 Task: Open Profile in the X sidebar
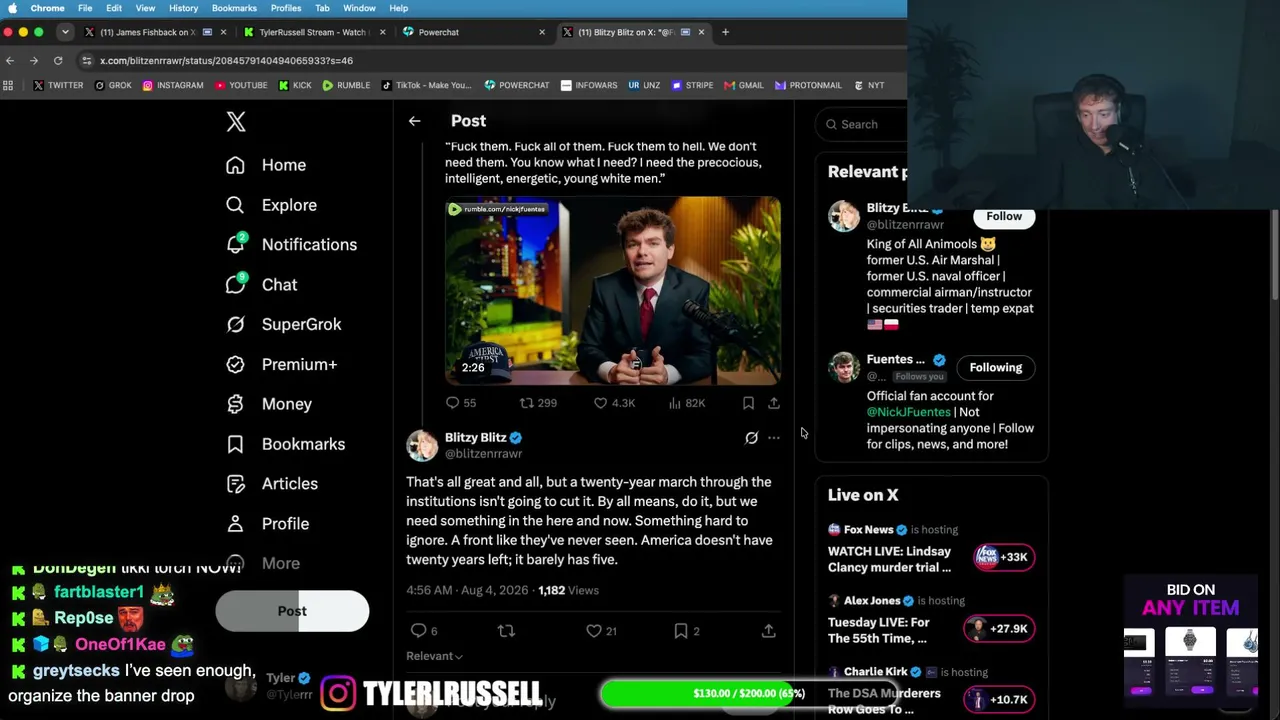267,524
